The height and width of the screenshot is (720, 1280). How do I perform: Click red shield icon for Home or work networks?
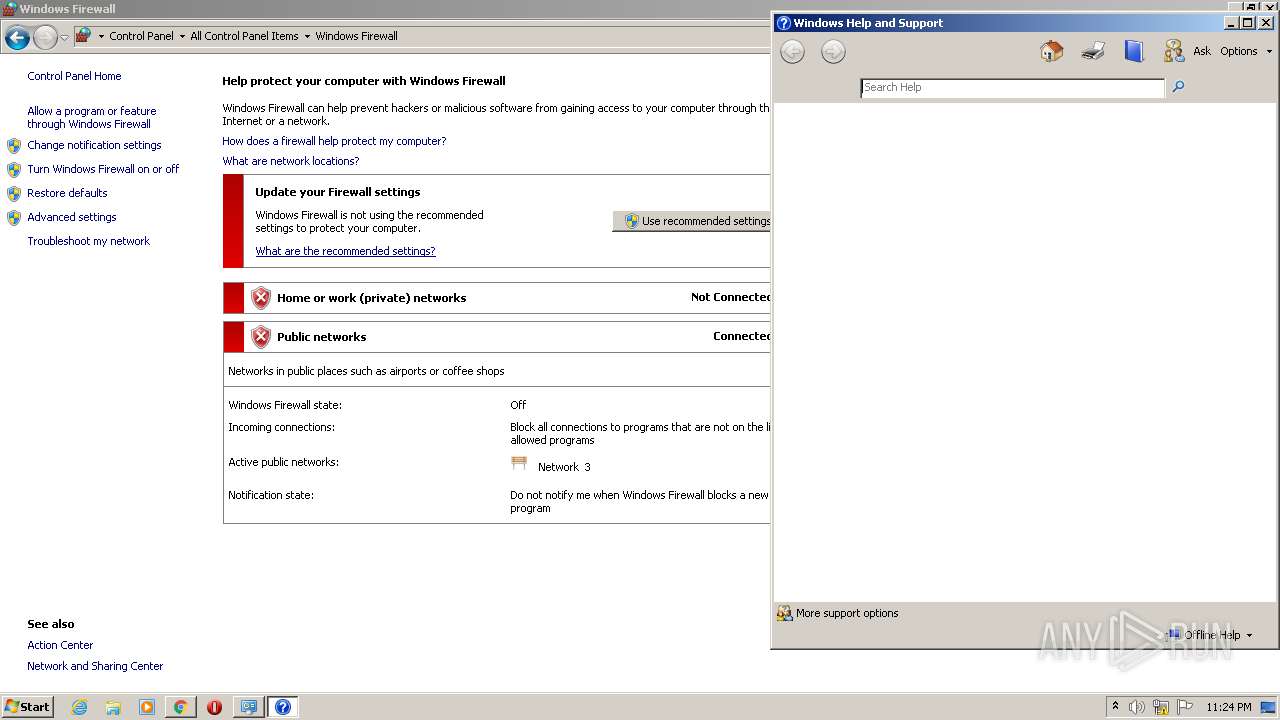click(261, 297)
